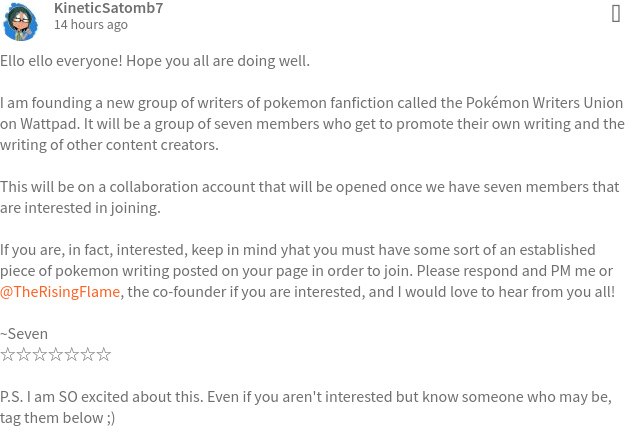Click the last star in the star row
This screenshot has width=629, height=437.
tap(104, 355)
